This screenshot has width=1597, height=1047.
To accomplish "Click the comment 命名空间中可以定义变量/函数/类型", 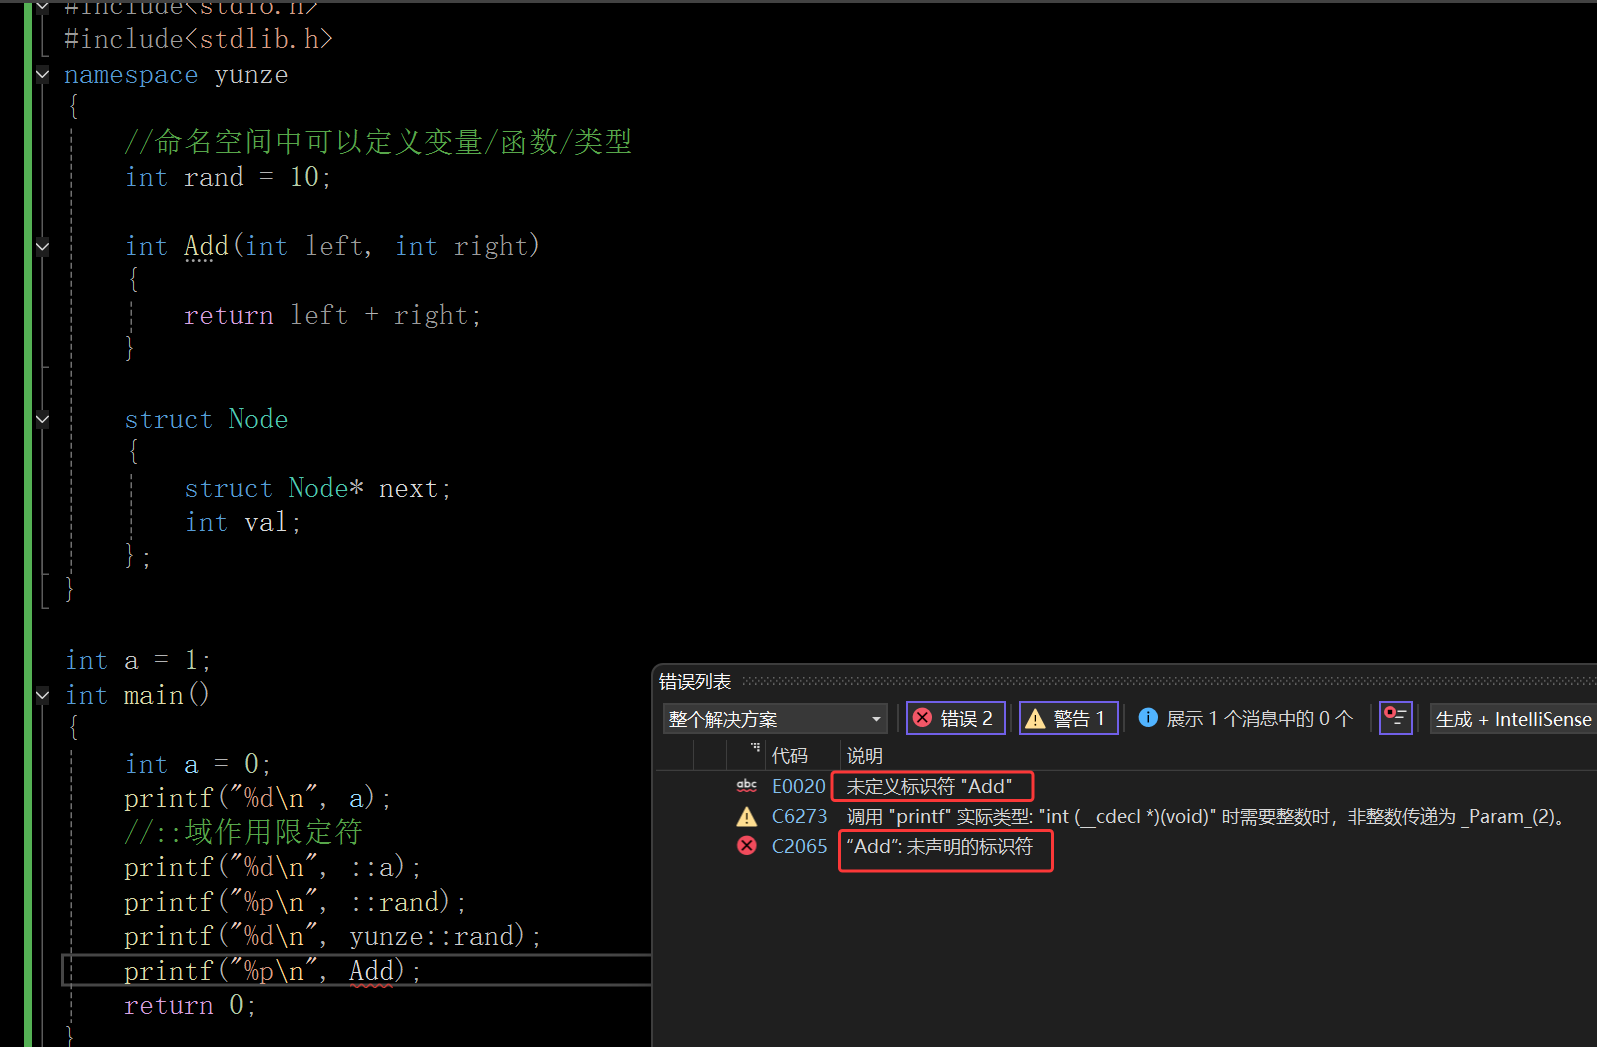I will [378, 142].
